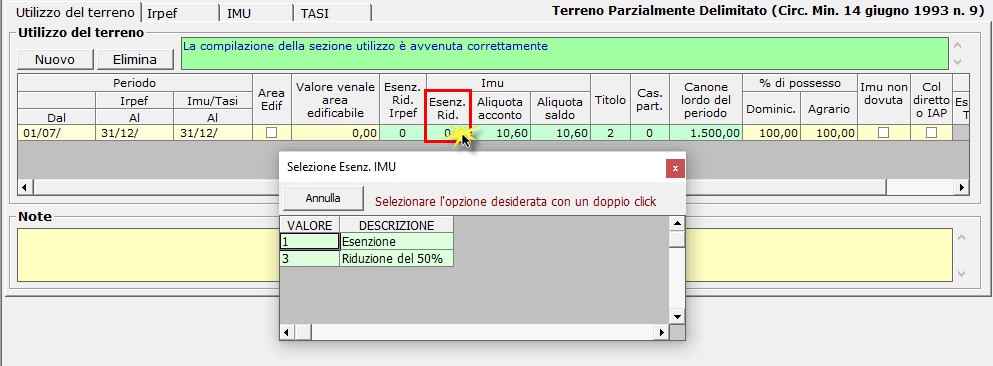The image size is (993, 366).
Task: Cancel the selection with Annulla
Action: pyautogui.click(x=323, y=198)
